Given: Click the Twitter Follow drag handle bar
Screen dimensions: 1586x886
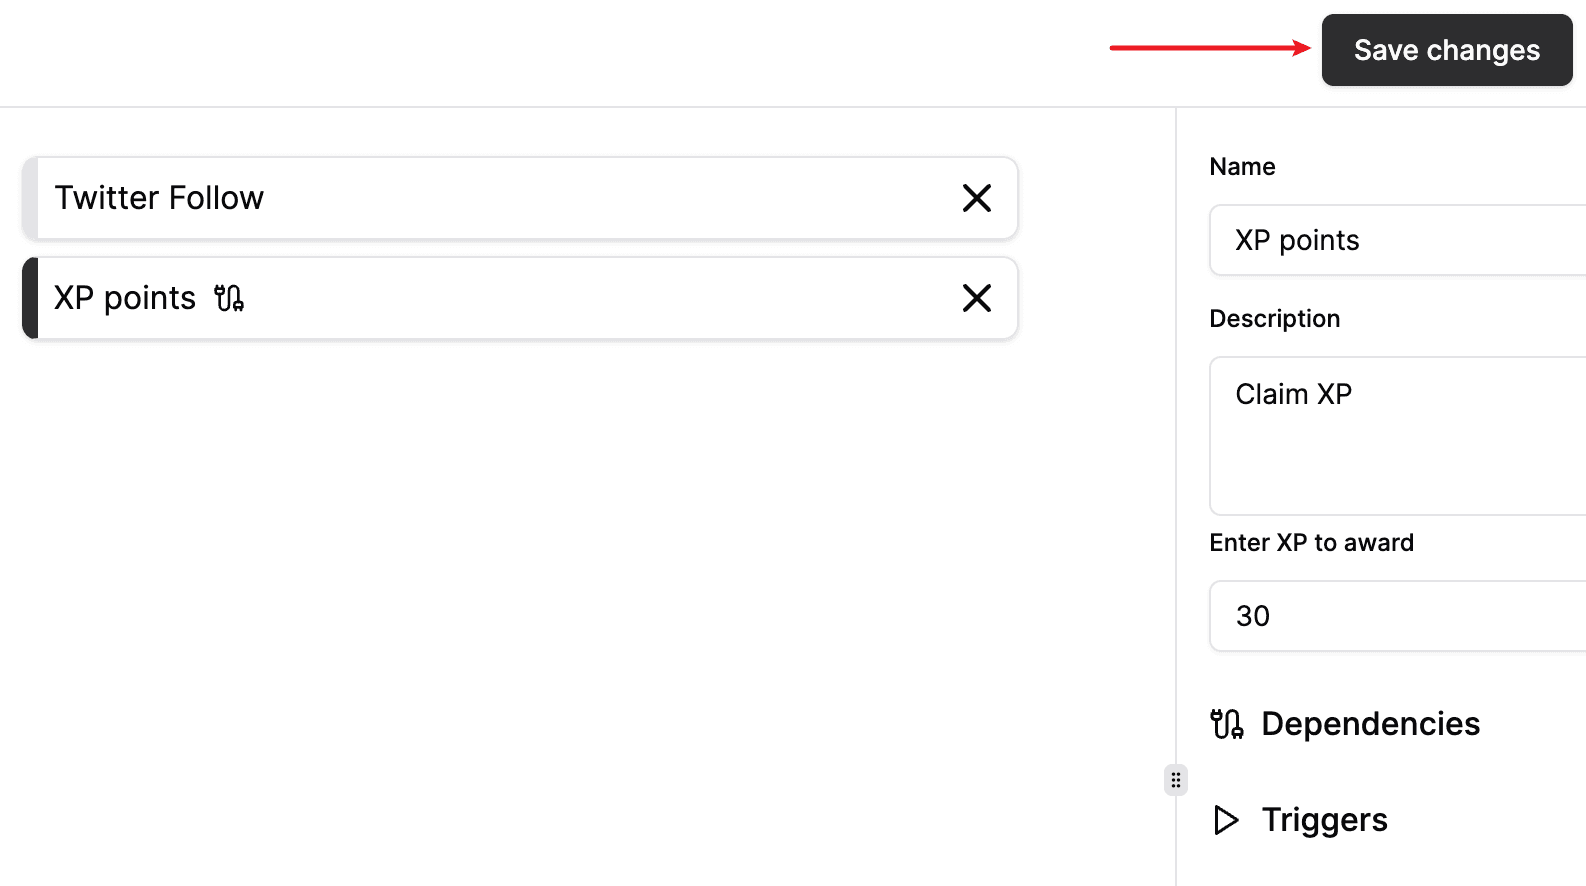Looking at the screenshot, I should pyautogui.click(x=30, y=198).
